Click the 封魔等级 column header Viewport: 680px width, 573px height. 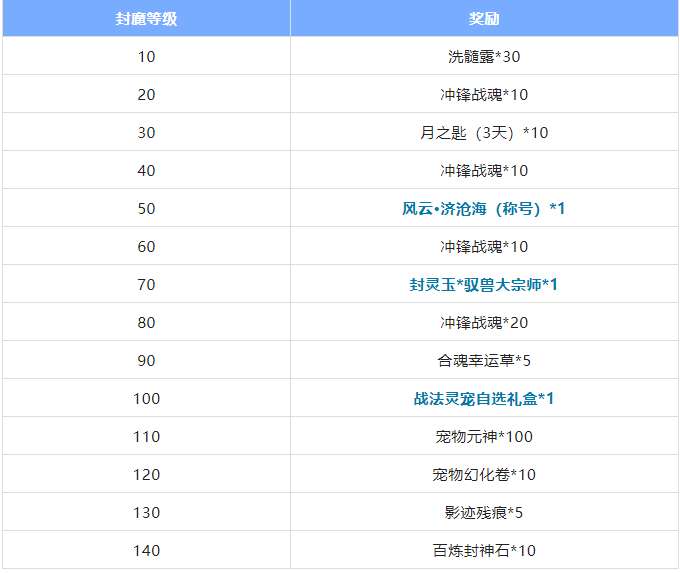146,19
